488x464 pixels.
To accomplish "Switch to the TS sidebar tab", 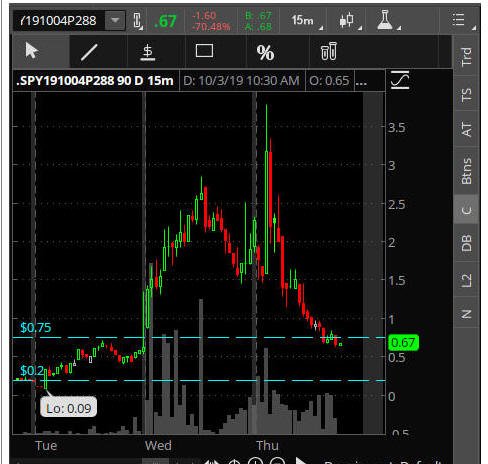I will point(466,94).
